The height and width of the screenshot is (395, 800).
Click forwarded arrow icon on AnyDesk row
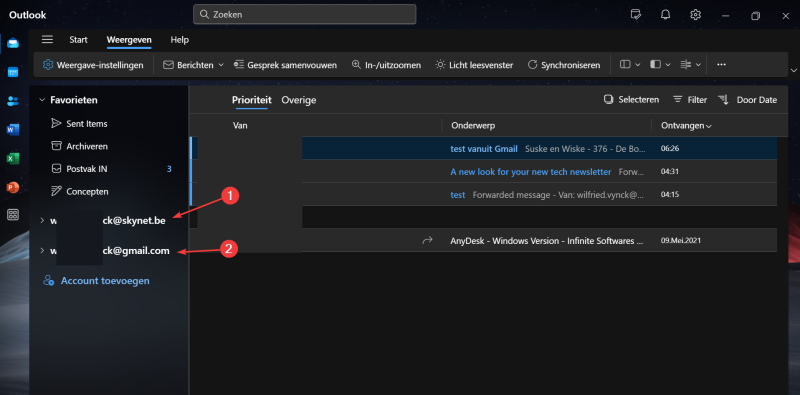click(428, 240)
